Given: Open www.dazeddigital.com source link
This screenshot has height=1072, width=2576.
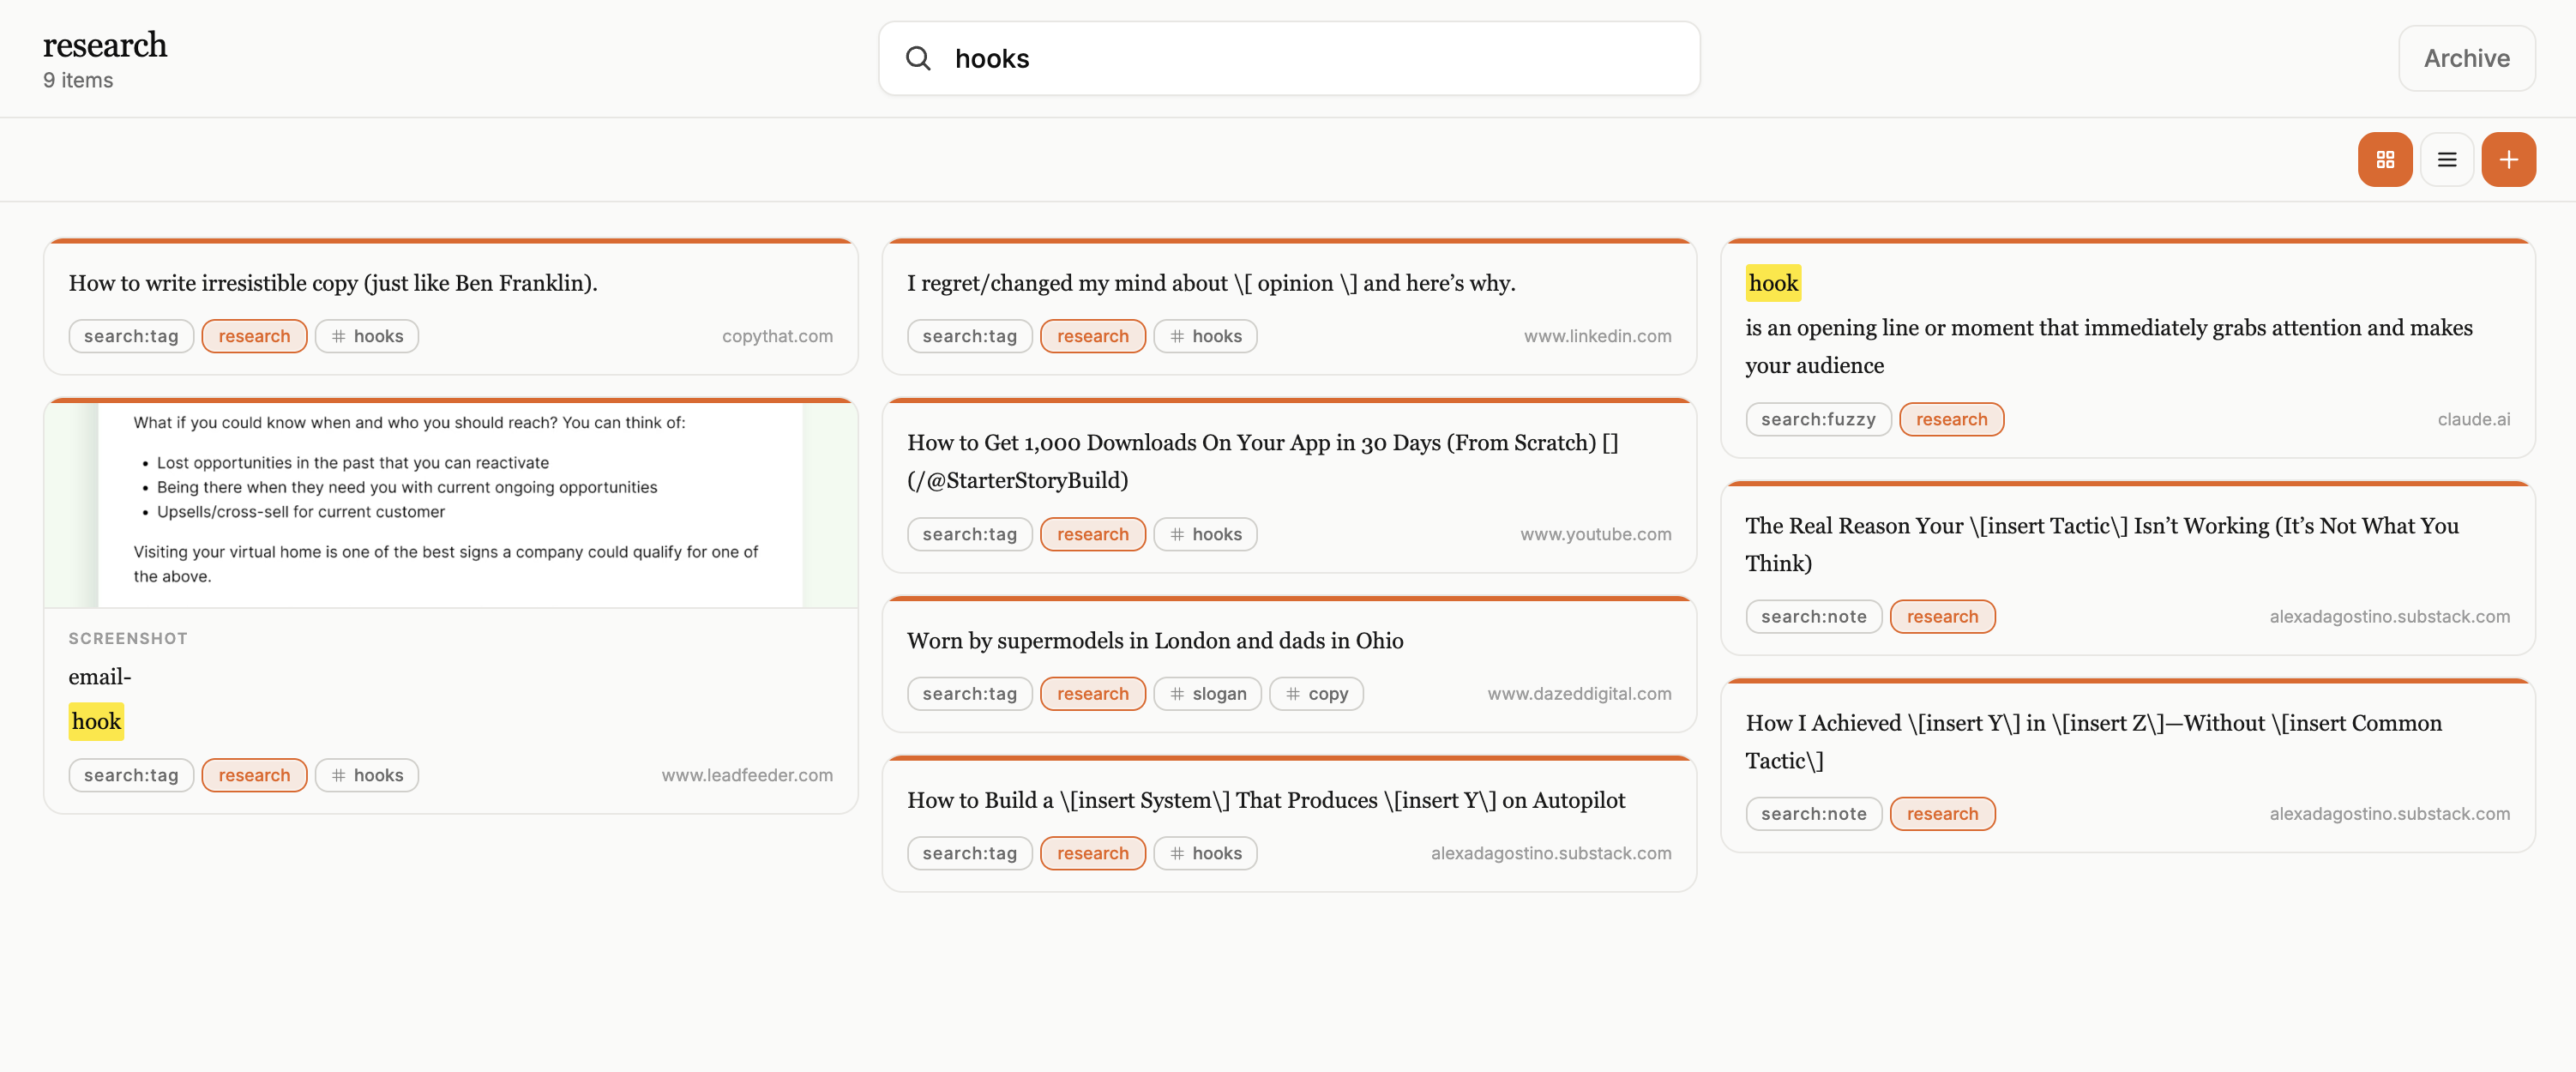Looking at the screenshot, I should (1579, 693).
